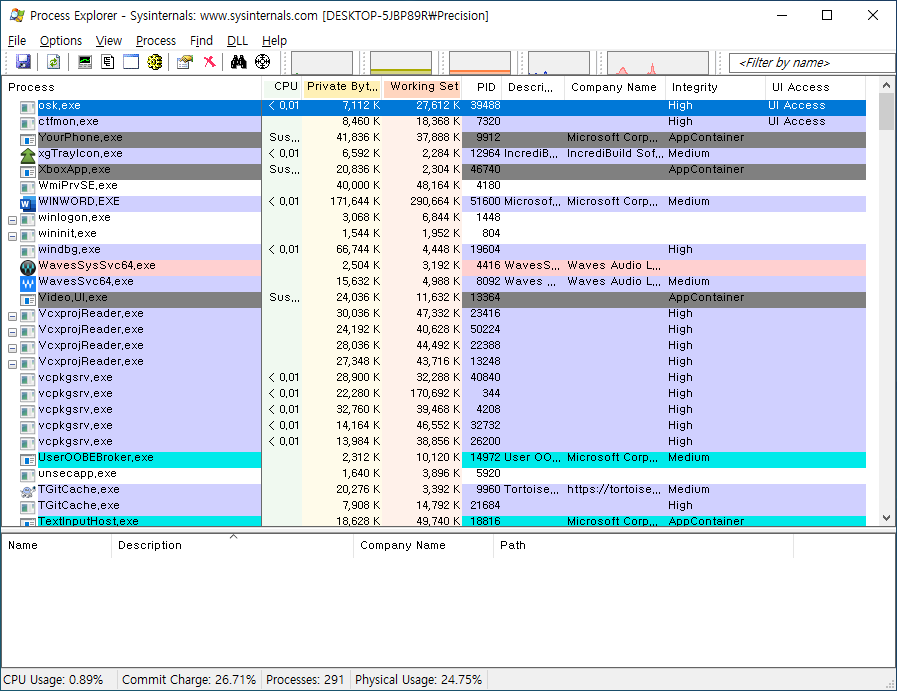Click the XboxApp.exe process icon

click(27, 171)
